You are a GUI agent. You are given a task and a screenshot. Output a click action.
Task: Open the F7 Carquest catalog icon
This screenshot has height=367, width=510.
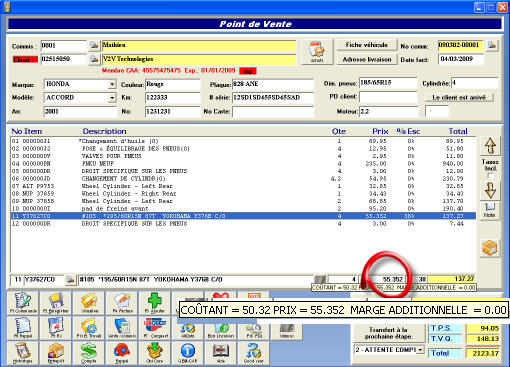pos(155,328)
